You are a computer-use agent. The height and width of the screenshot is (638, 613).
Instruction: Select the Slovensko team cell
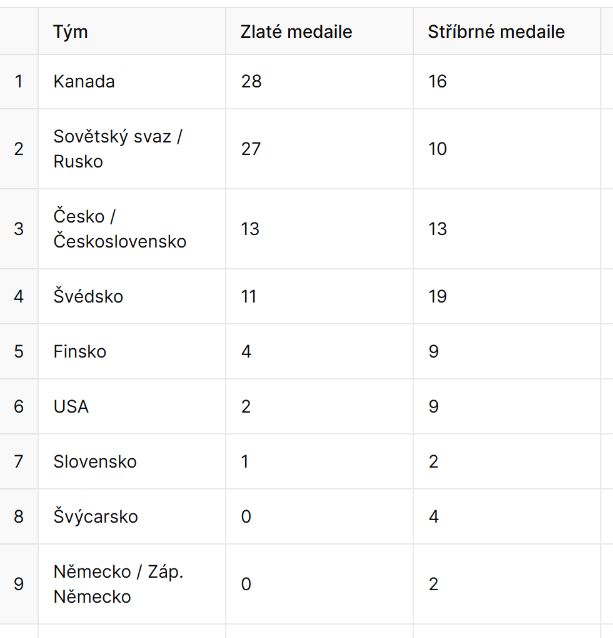tap(132, 461)
